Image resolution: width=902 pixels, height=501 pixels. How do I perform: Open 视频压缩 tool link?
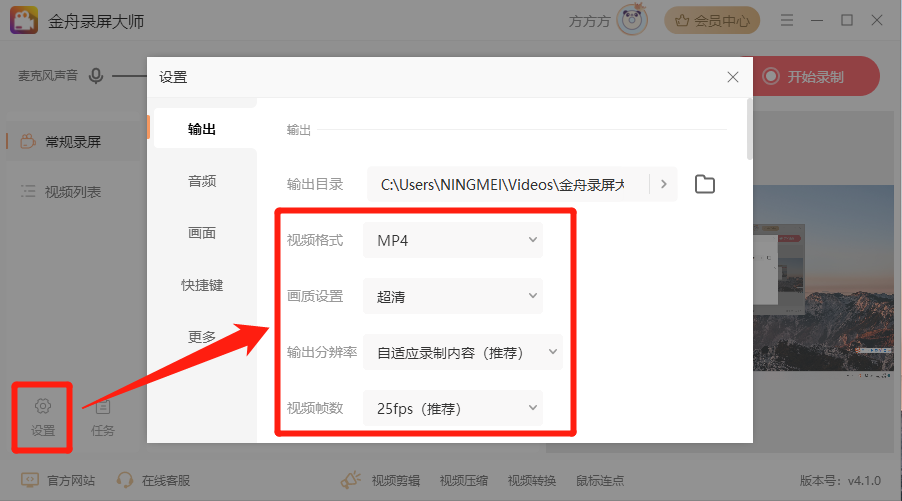click(x=464, y=480)
